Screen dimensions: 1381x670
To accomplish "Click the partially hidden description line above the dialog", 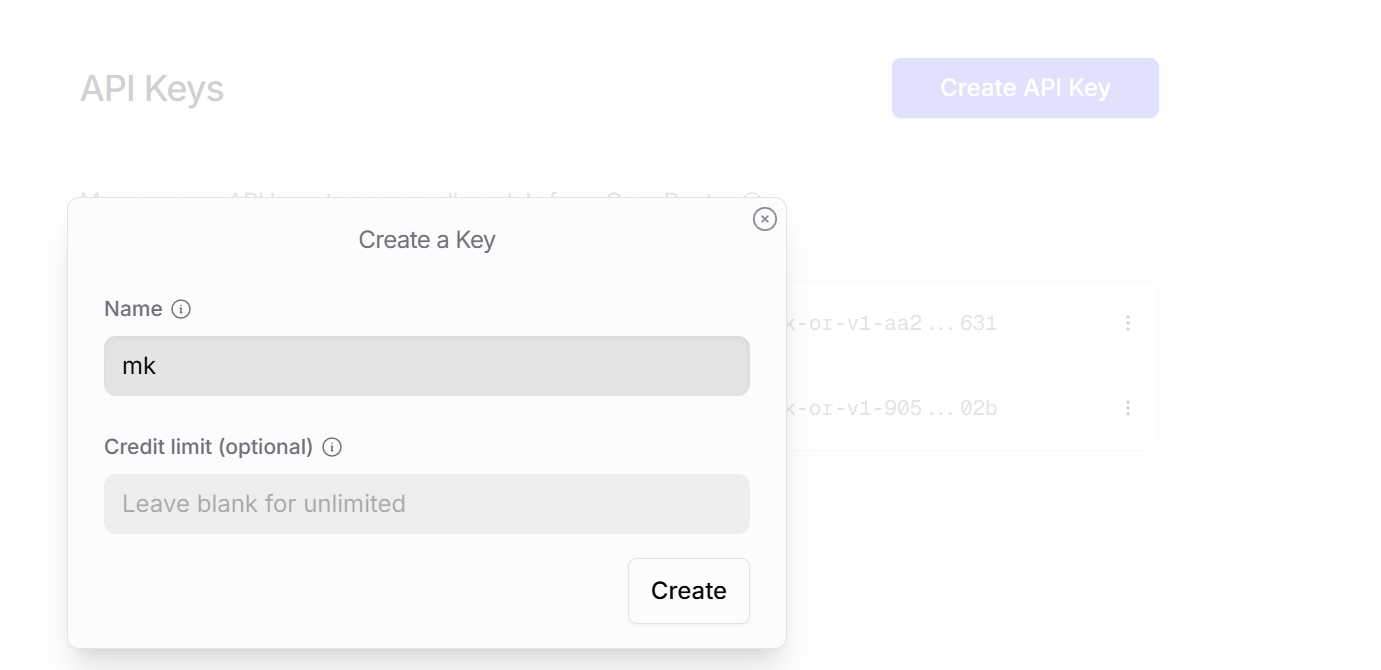I will pos(420,198).
